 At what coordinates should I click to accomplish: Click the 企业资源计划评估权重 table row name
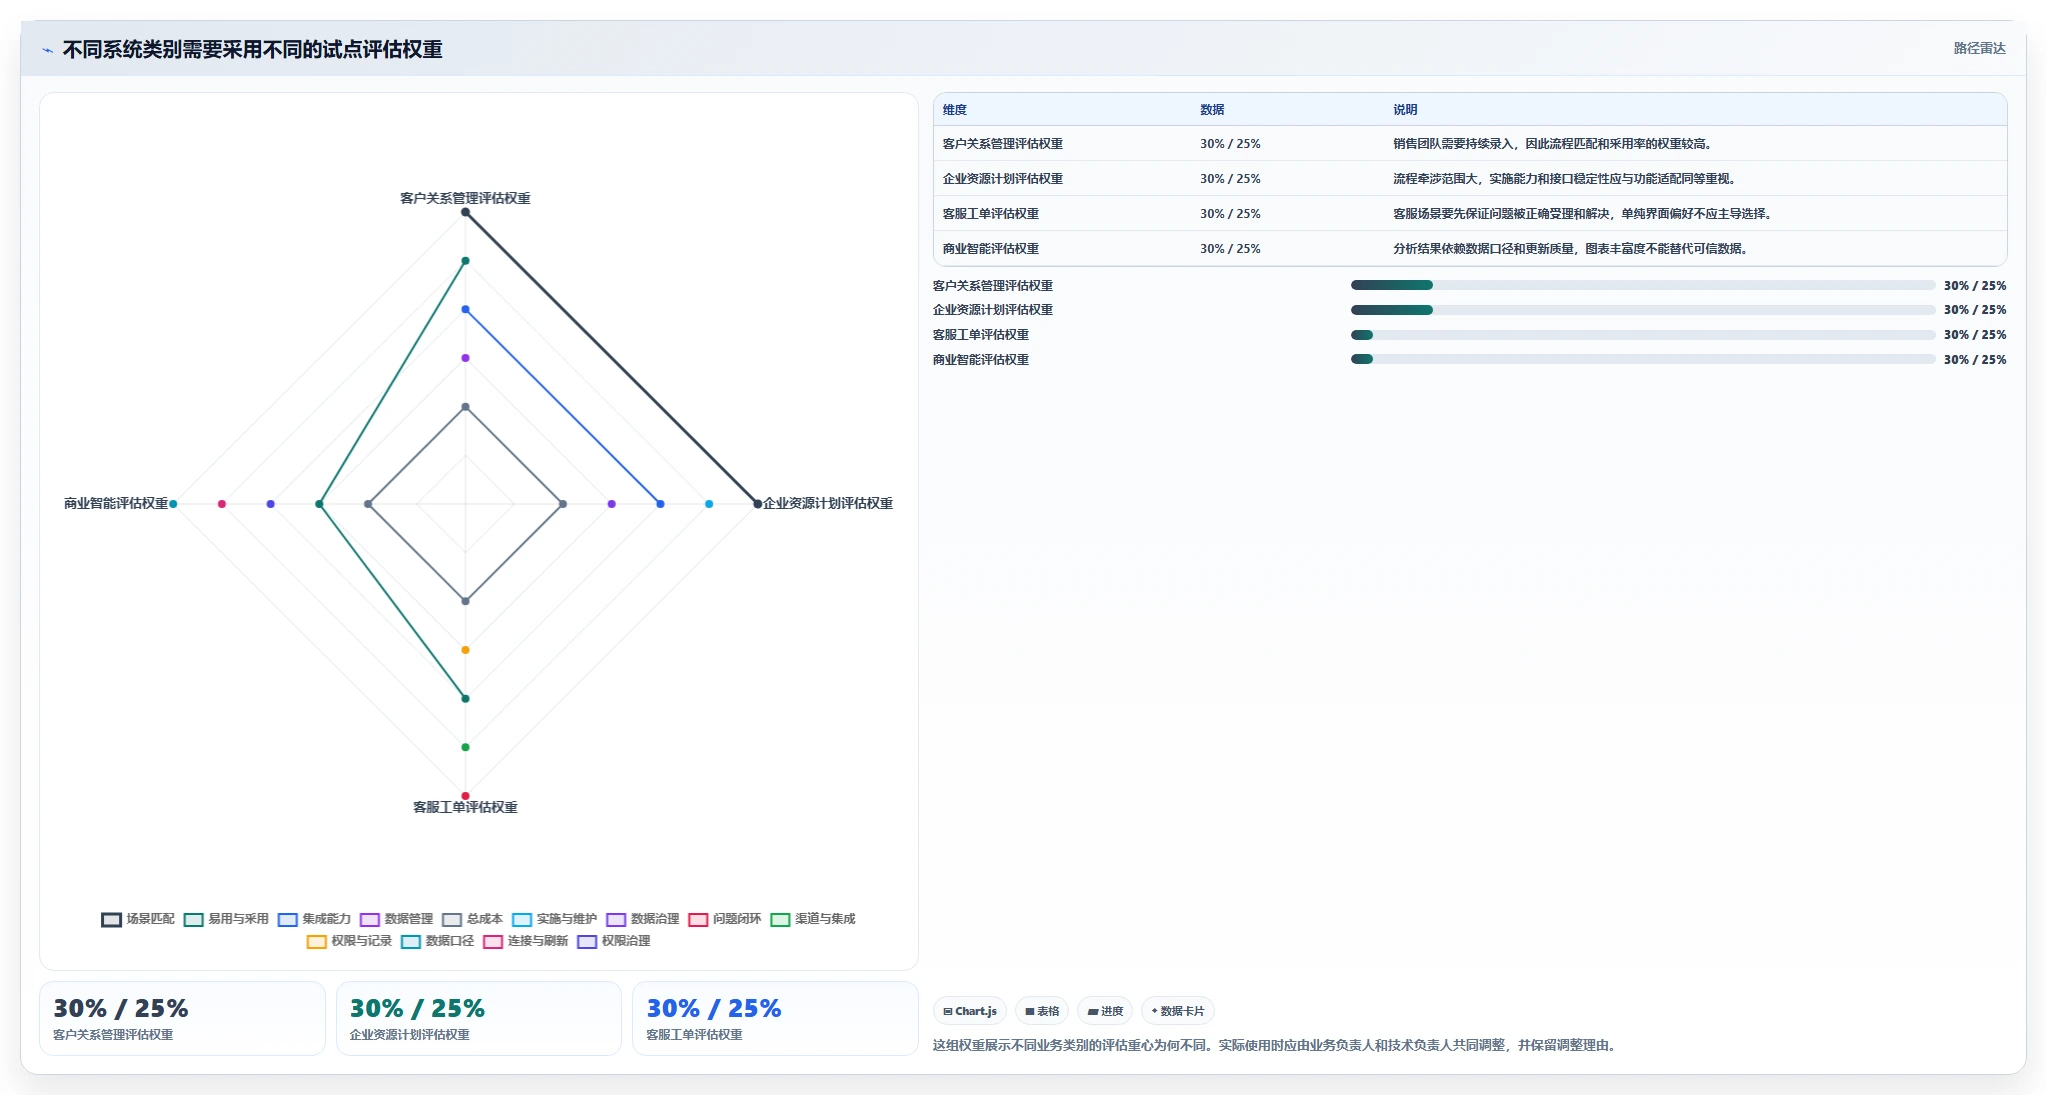[1002, 179]
